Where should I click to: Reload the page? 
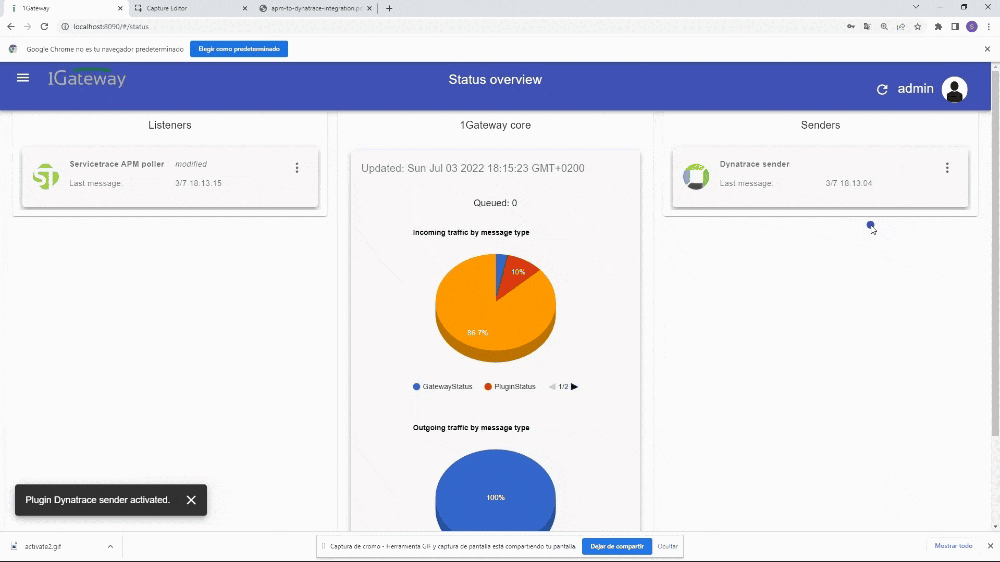[44, 27]
